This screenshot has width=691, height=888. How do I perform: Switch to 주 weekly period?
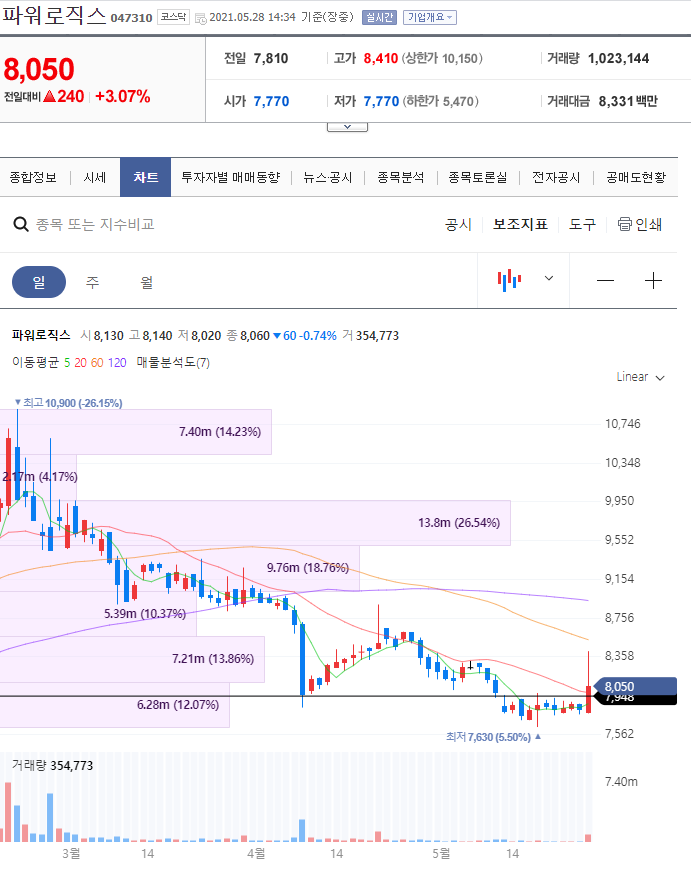pos(93,282)
